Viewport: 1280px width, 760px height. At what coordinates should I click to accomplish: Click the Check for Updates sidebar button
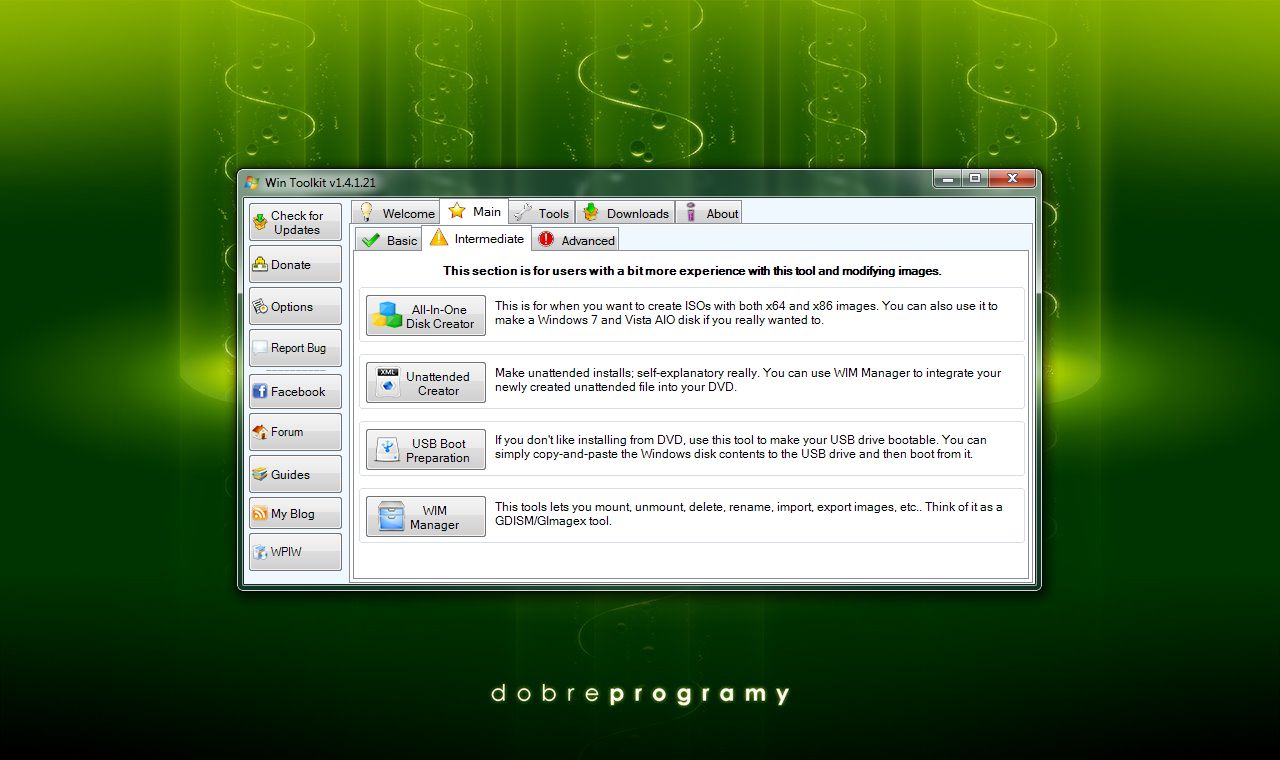[x=295, y=222]
